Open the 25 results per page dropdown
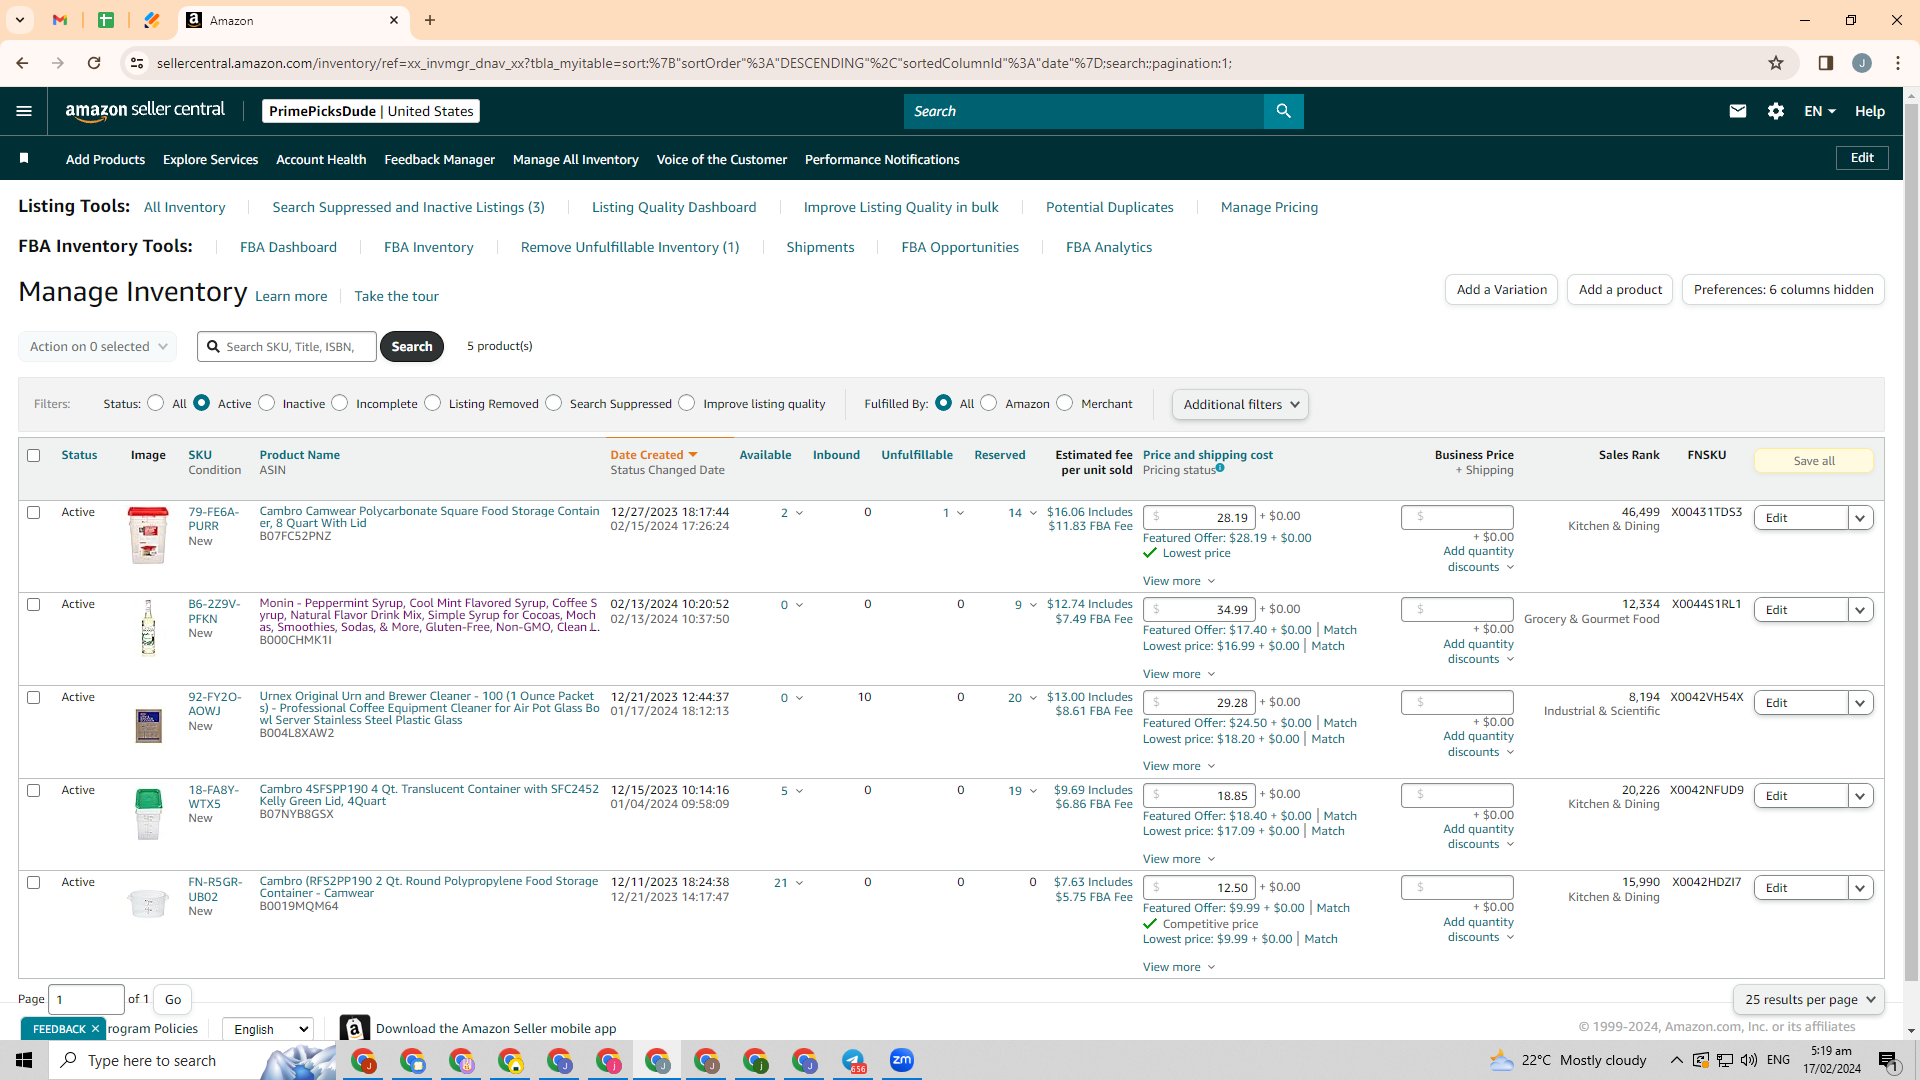This screenshot has height=1080, width=1920. [x=1809, y=999]
